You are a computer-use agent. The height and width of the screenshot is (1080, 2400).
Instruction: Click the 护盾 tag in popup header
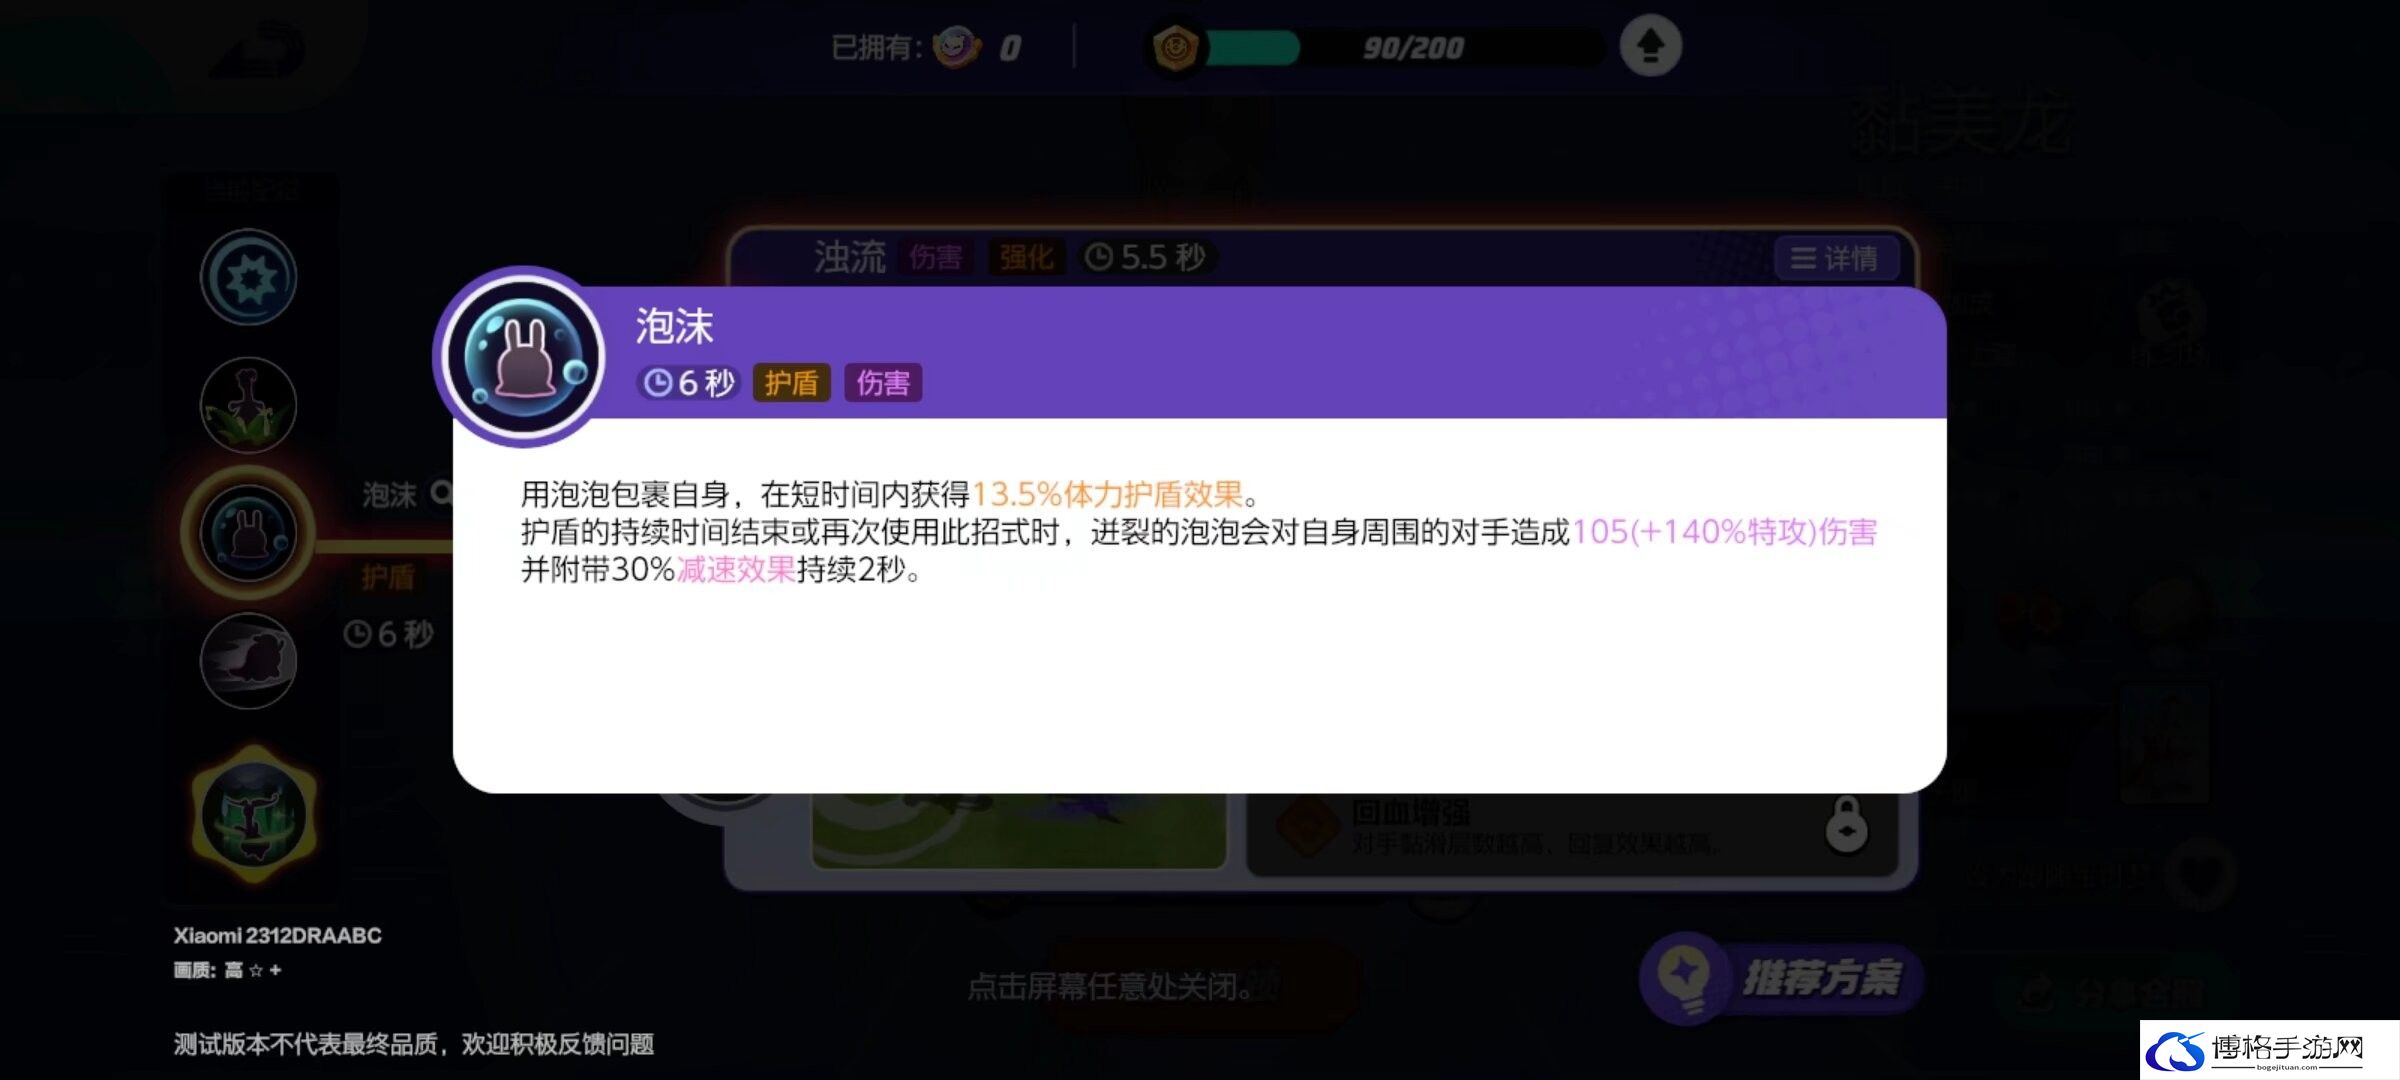coord(791,383)
